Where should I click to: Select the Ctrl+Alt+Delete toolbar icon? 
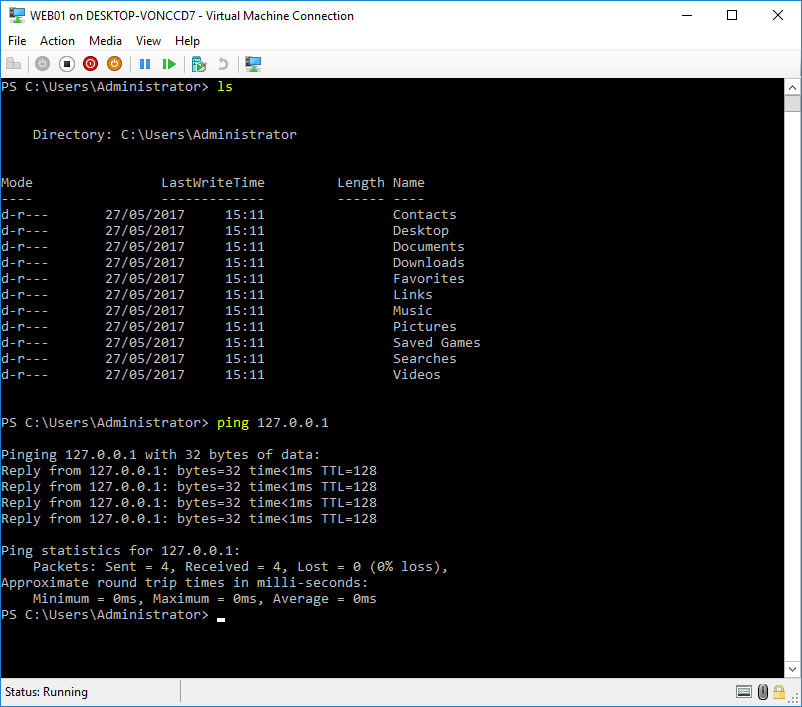pos(13,63)
